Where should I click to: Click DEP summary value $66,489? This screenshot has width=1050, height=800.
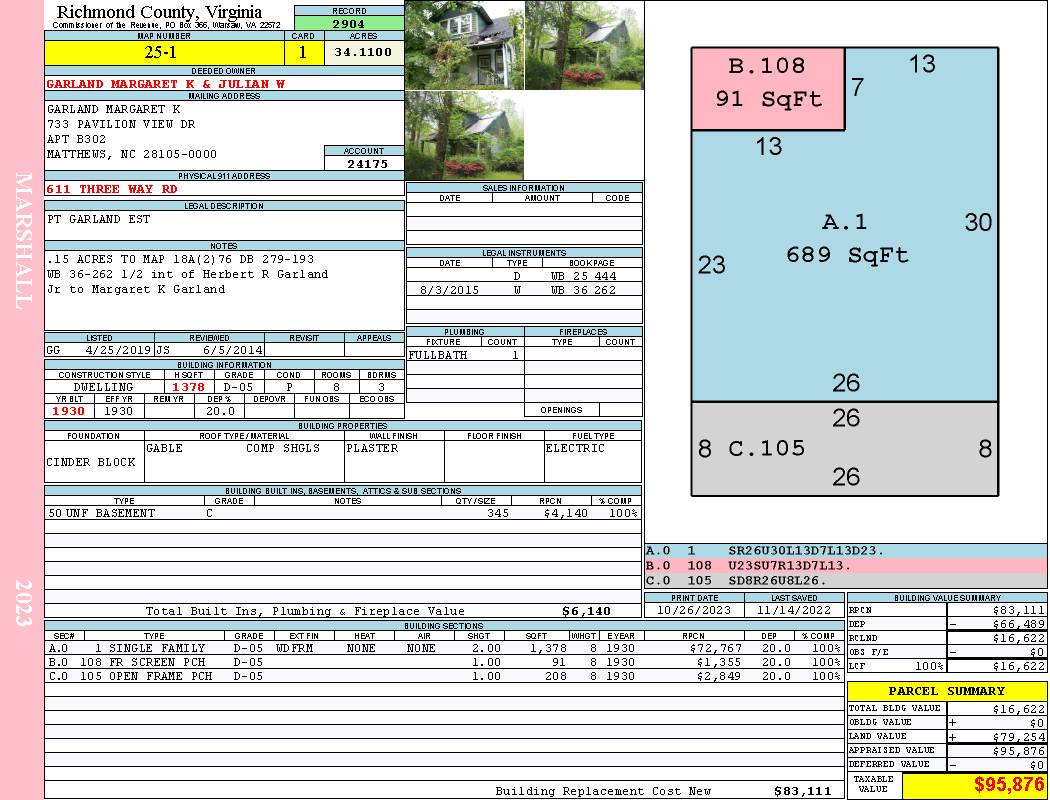click(1018, 624)
